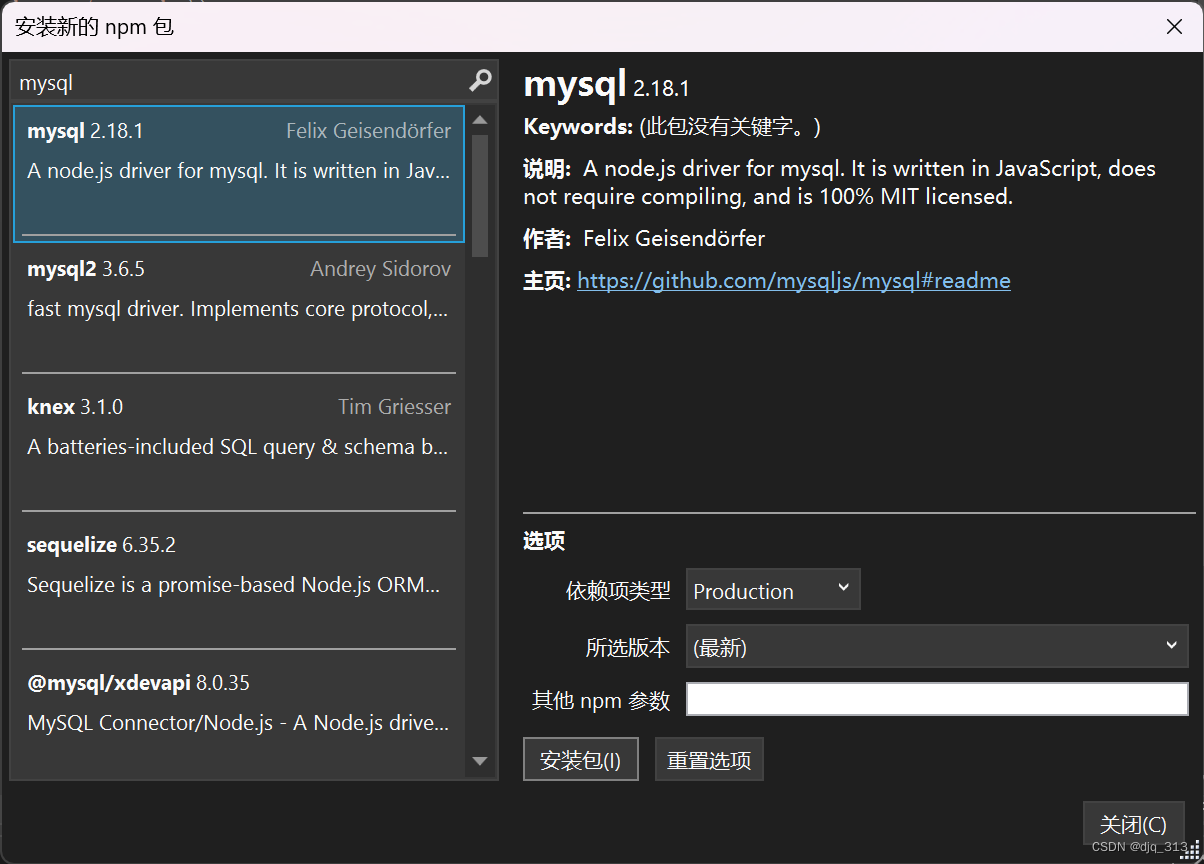Open the mysqljs GitHub homepage link
Screen dimensions: 1204x864
794,281
